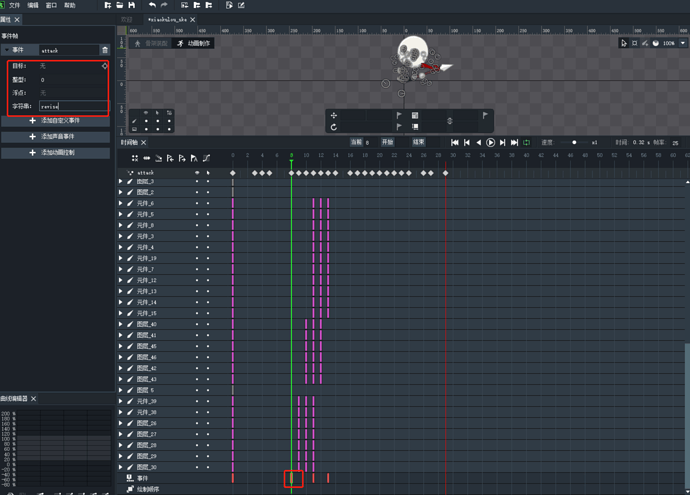Click the select-all keyframes icon in timeline toolbar
690x495 pixels.
[135, 158]
